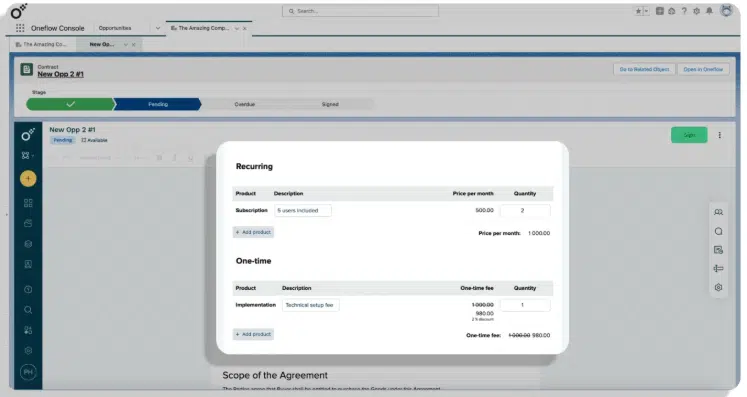Open the documents folder sidebar icon

tap(28, 223)
